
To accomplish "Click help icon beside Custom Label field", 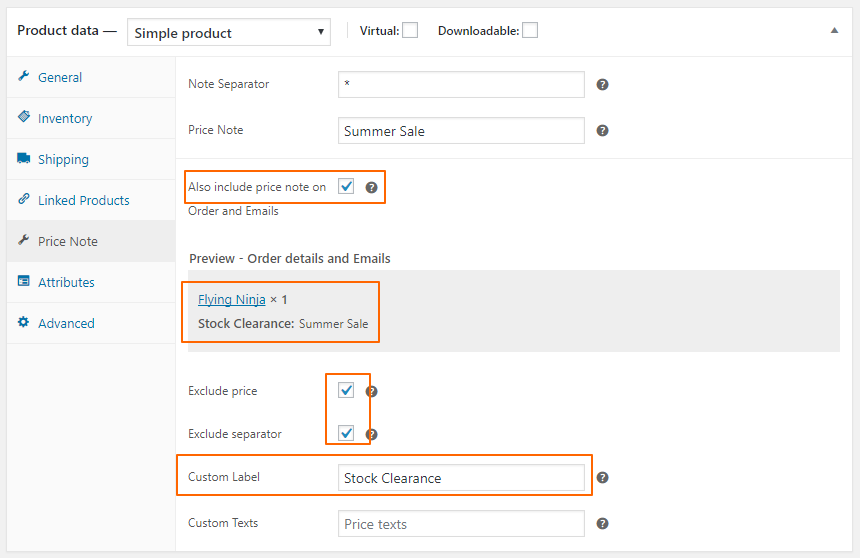I will tap(602, 478).
